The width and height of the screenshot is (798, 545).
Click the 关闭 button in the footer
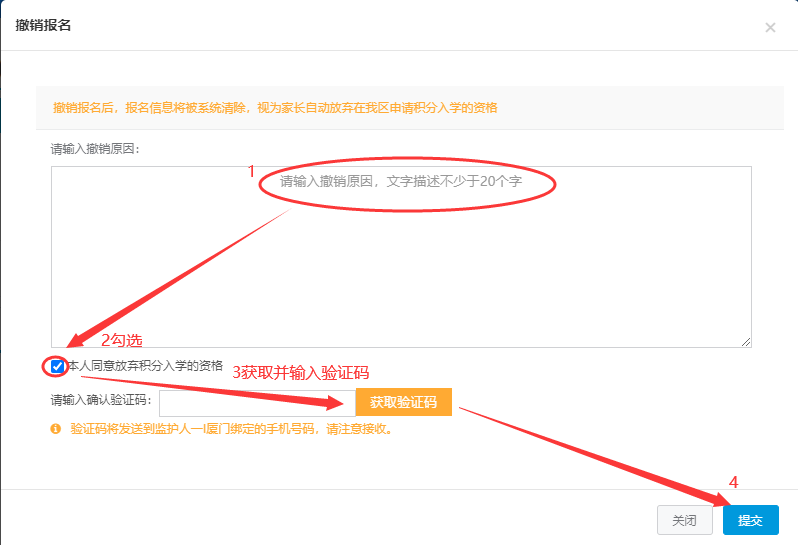click(684, 520)
